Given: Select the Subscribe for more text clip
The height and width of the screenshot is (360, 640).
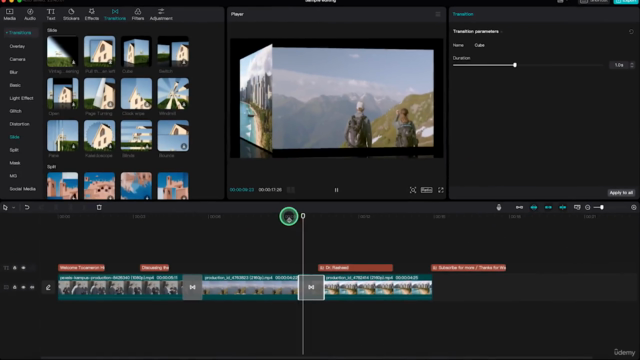Looking at the screenshot, I should click(x=469, y=268).
